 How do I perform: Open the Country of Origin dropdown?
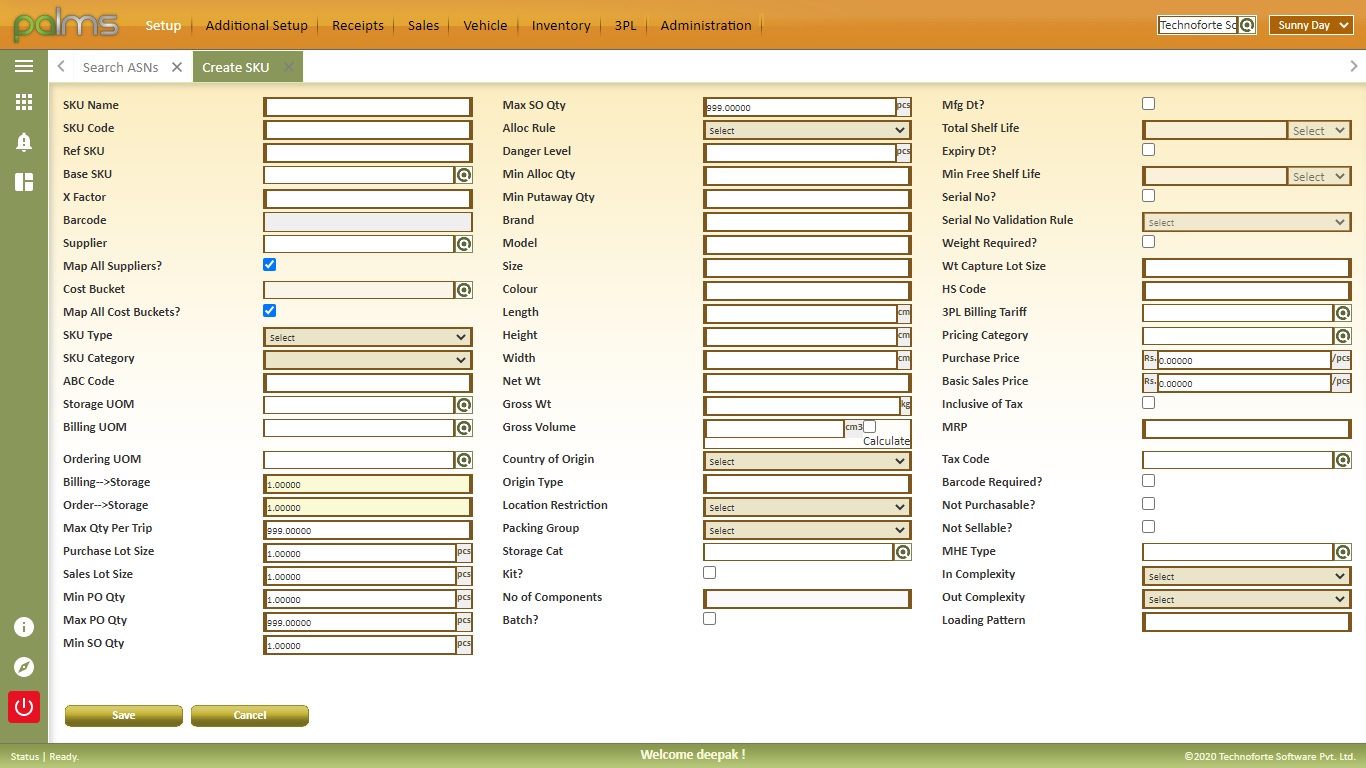(807, 461)
